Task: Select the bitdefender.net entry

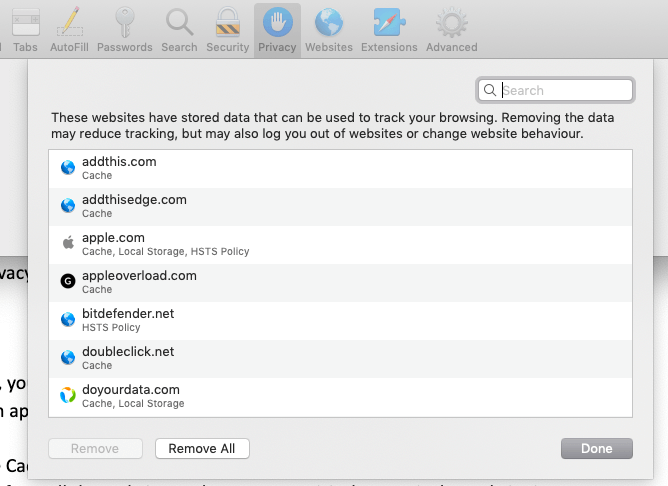Action: [x=340, y=321]
